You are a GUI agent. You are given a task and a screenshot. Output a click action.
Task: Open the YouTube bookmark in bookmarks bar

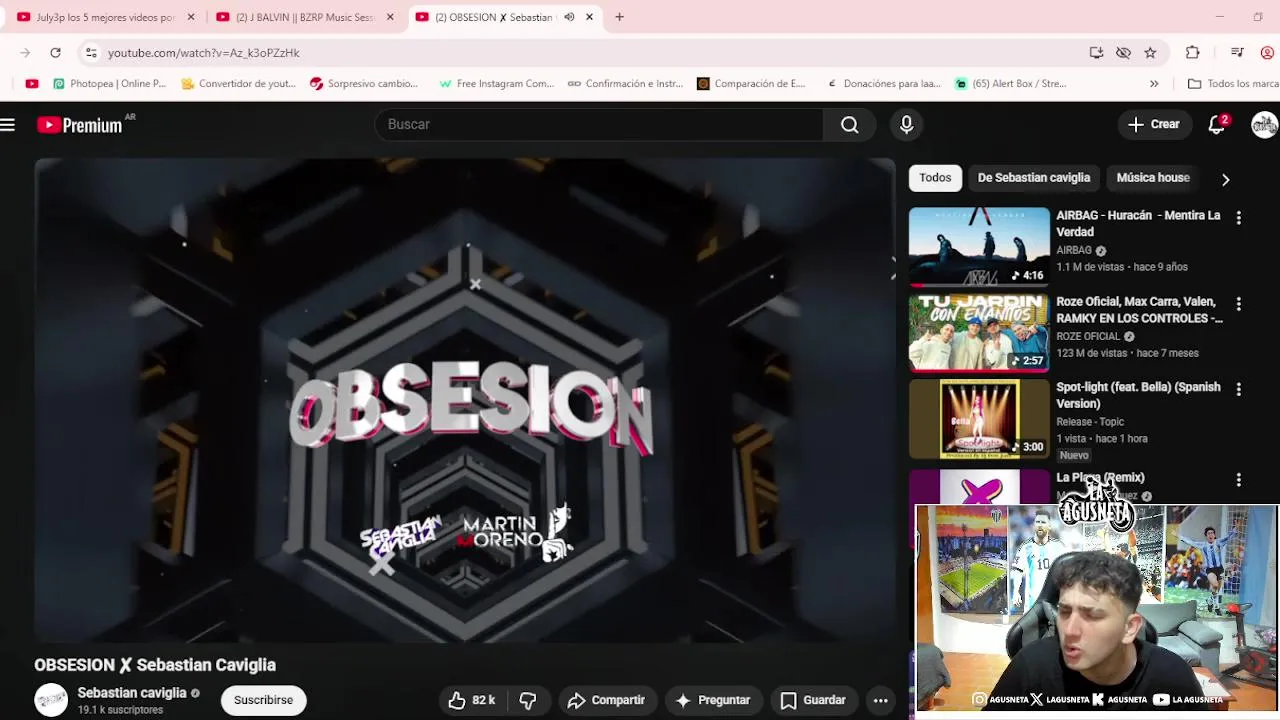click(32, 84)
